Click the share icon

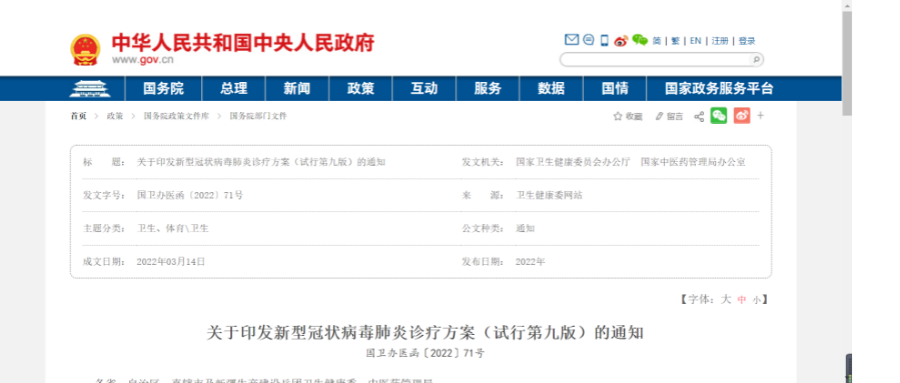coord(699,117)
